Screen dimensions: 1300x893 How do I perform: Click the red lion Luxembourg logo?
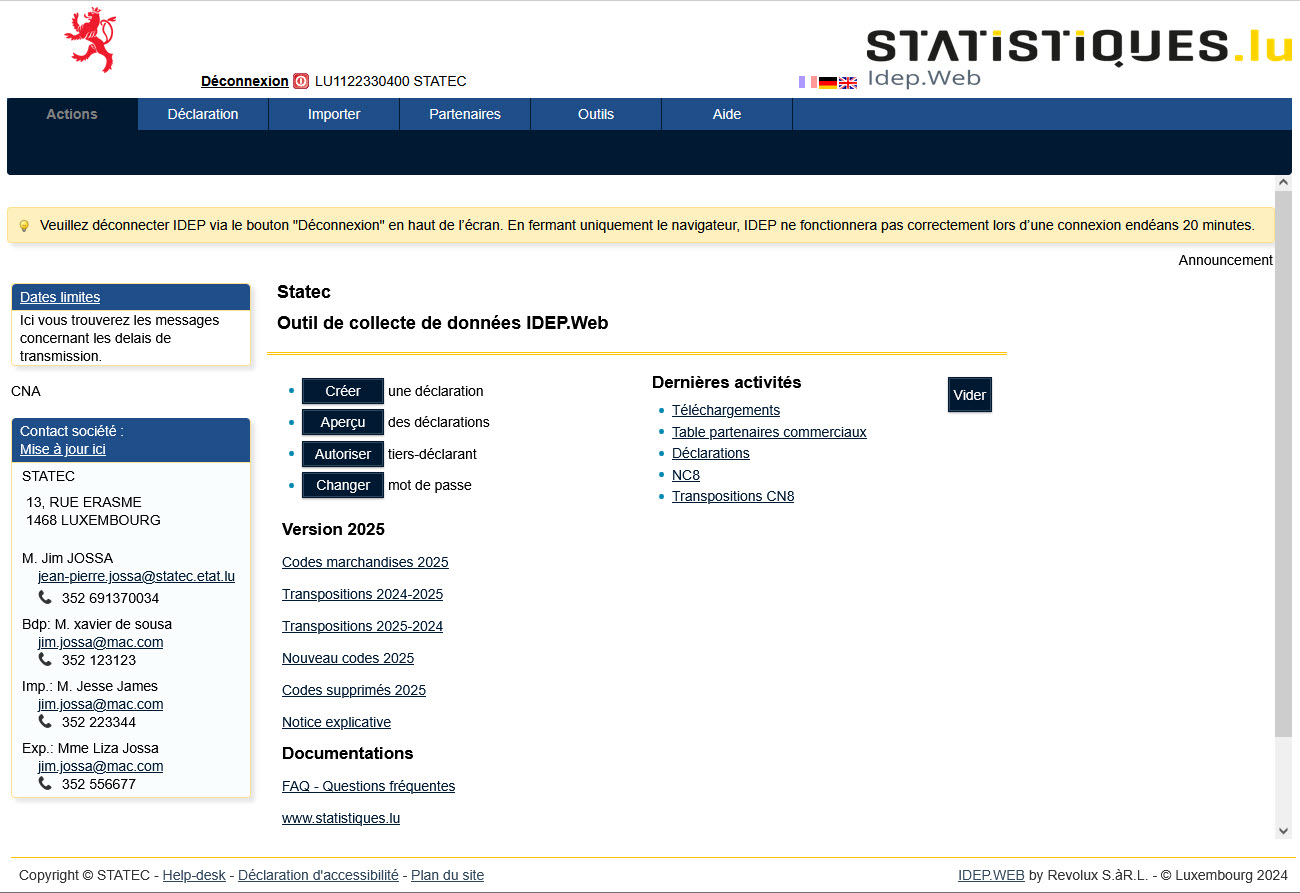tap(90, 40)
